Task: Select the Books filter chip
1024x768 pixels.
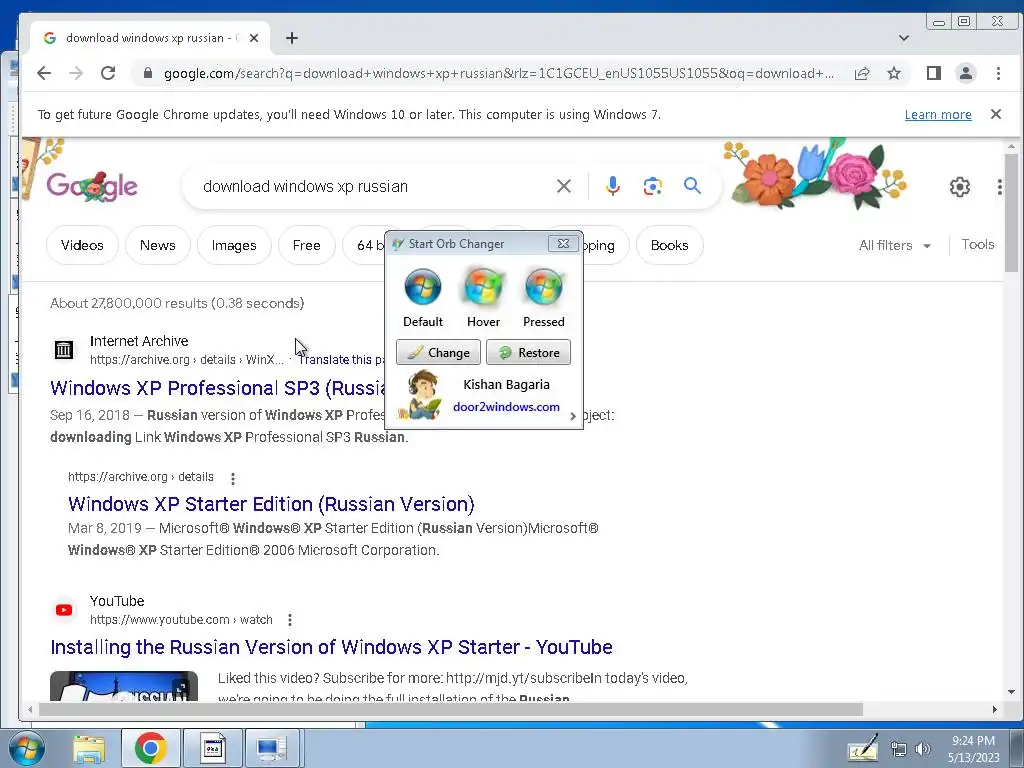Action: 669,245
